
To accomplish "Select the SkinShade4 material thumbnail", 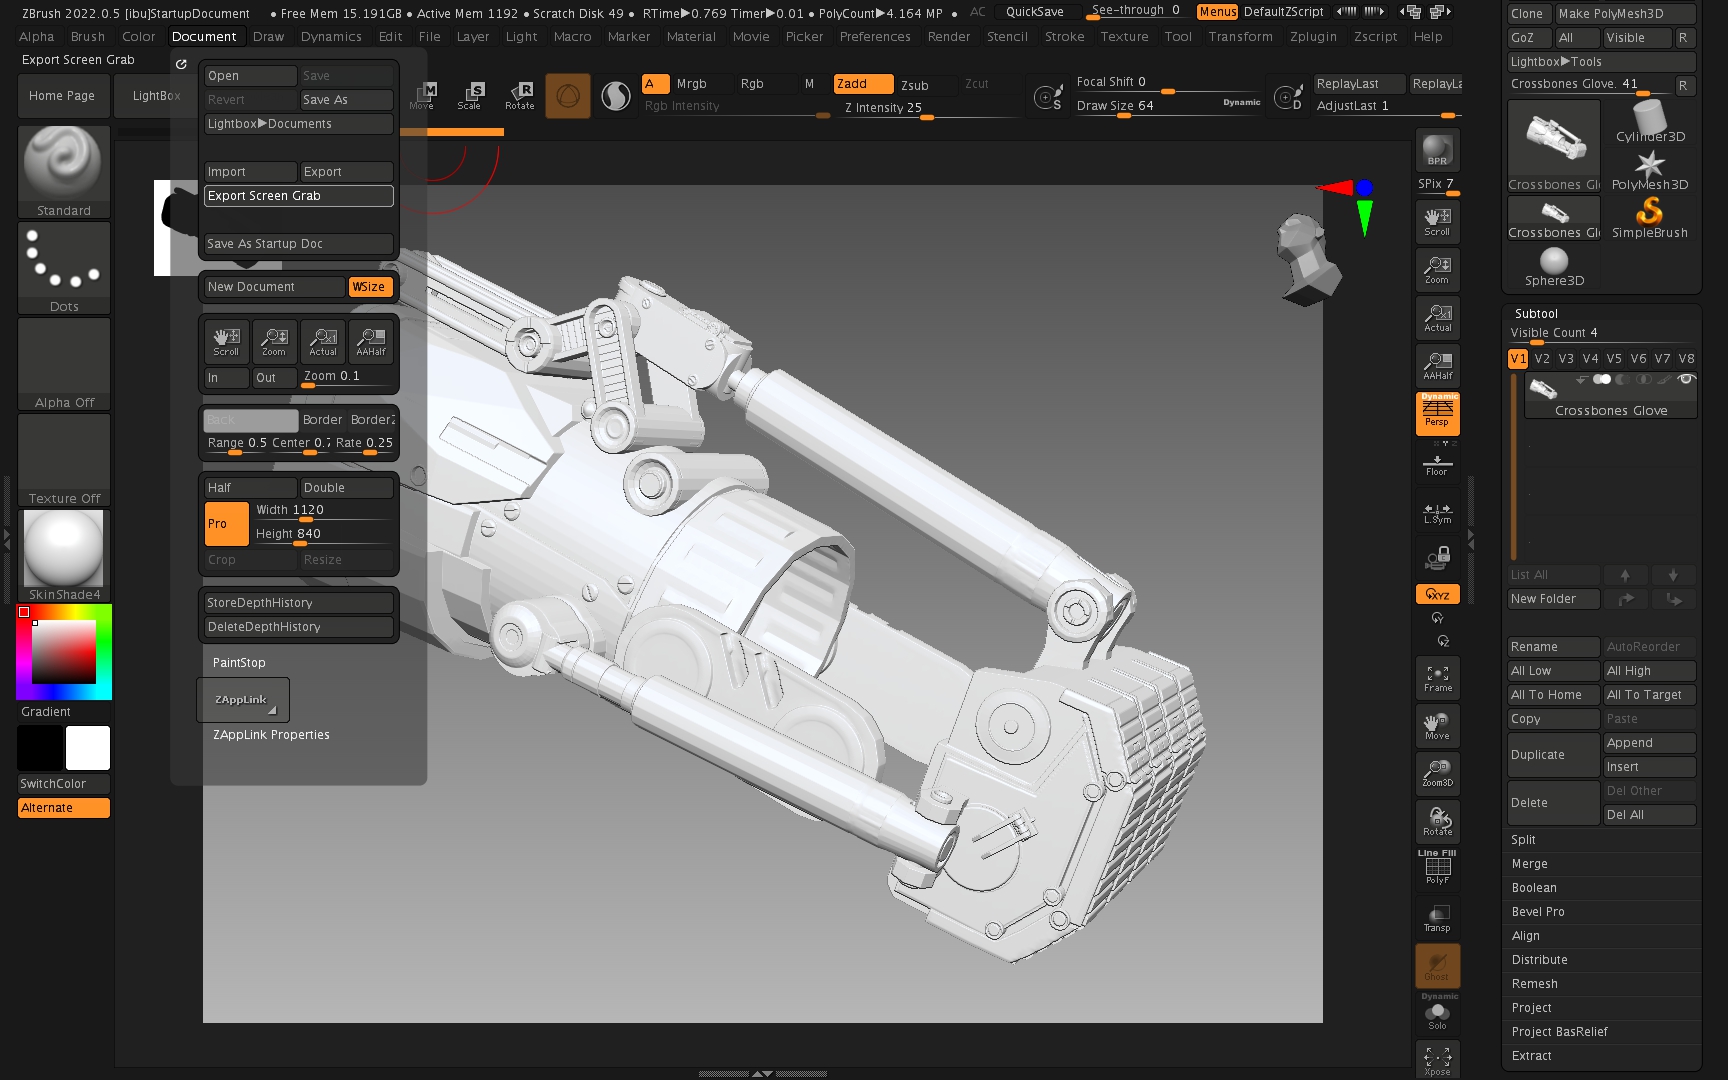I will 64,550.
